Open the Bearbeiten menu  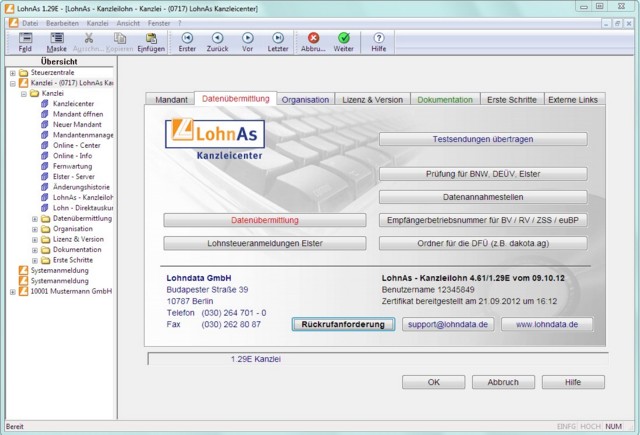(x=62, y=23)
